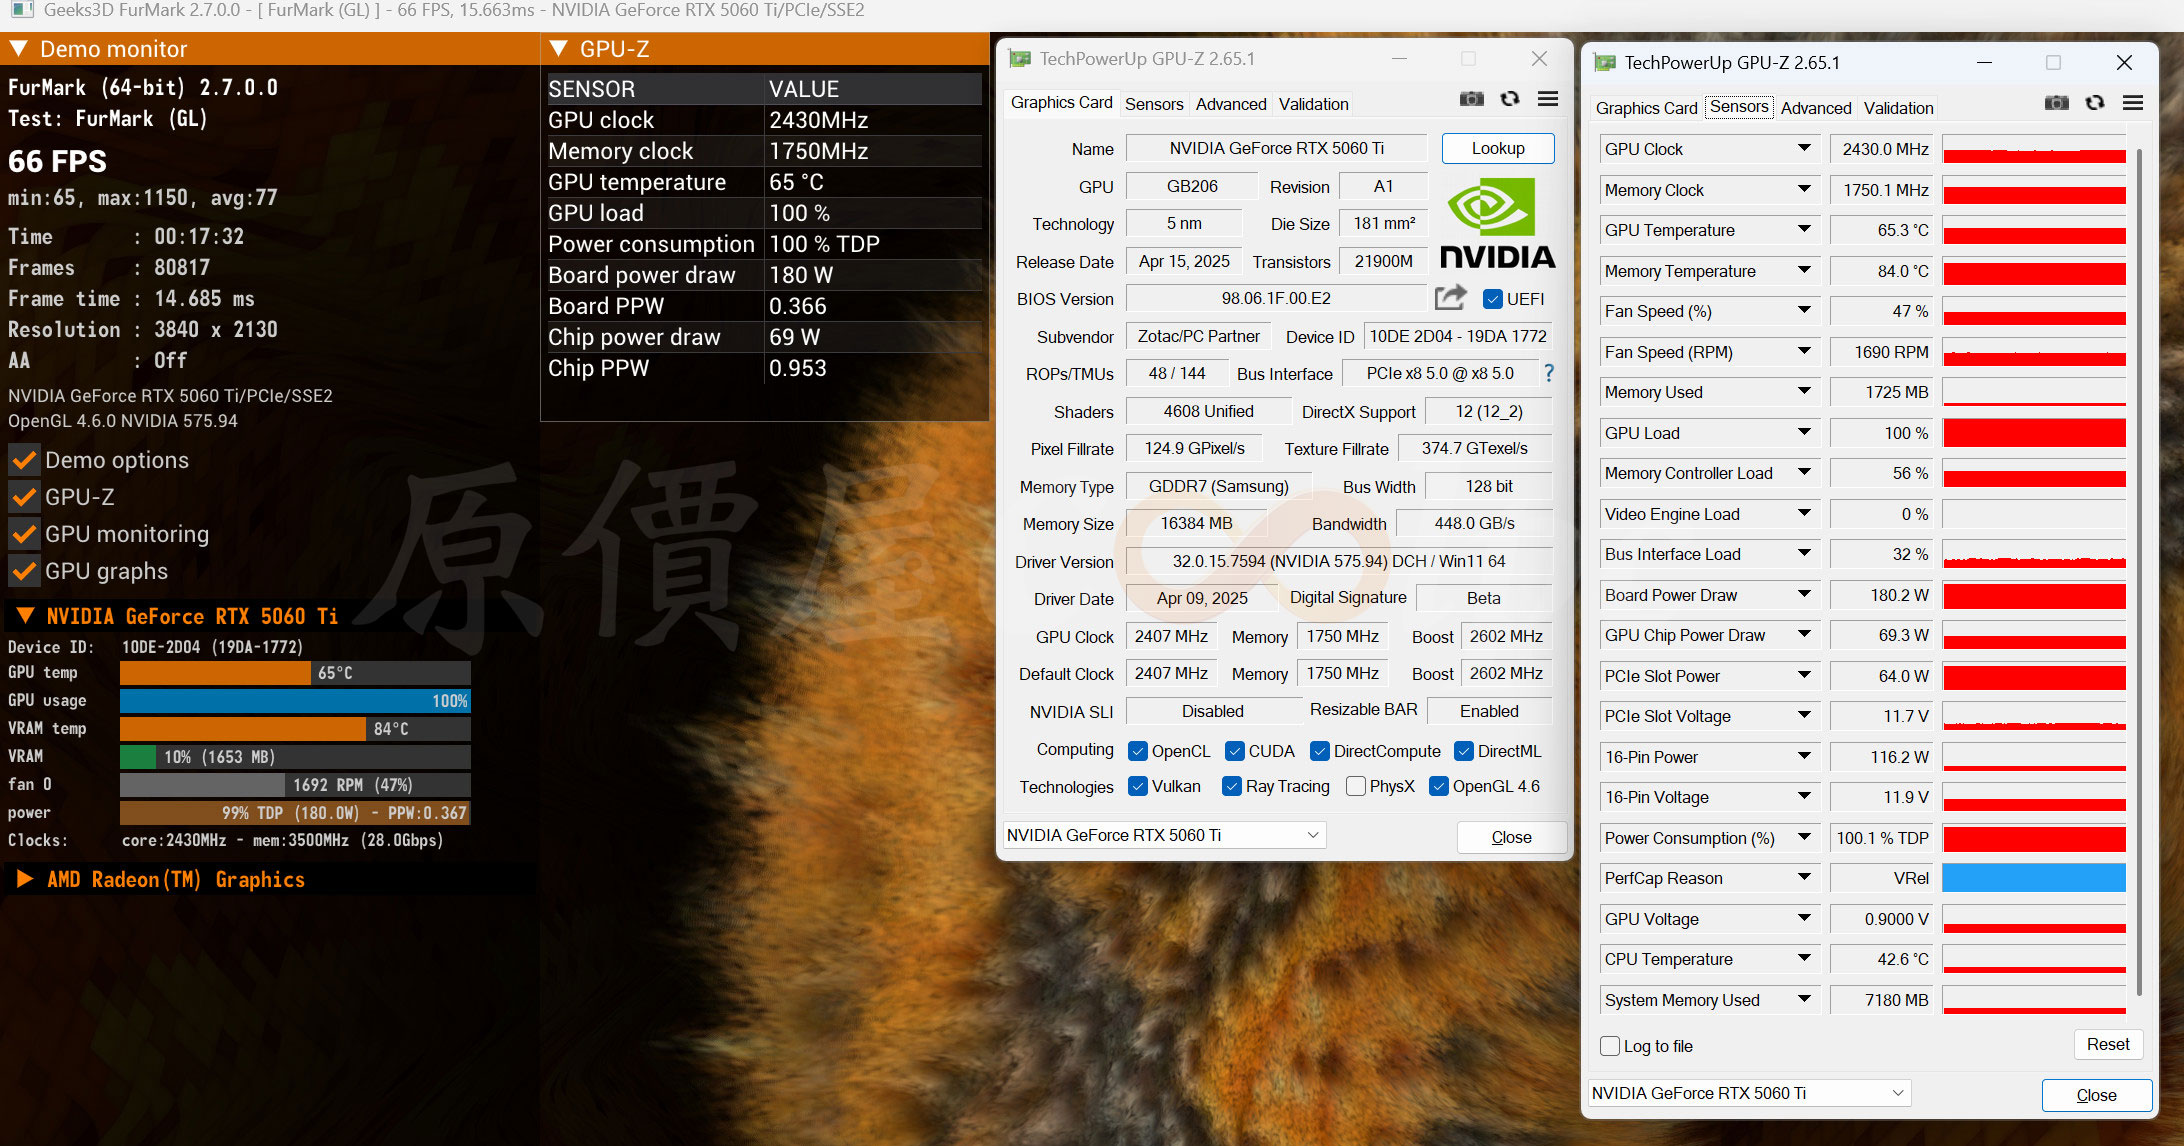Click BIOS Version field 98.06.1F.00.E2

coord(1275,298)
